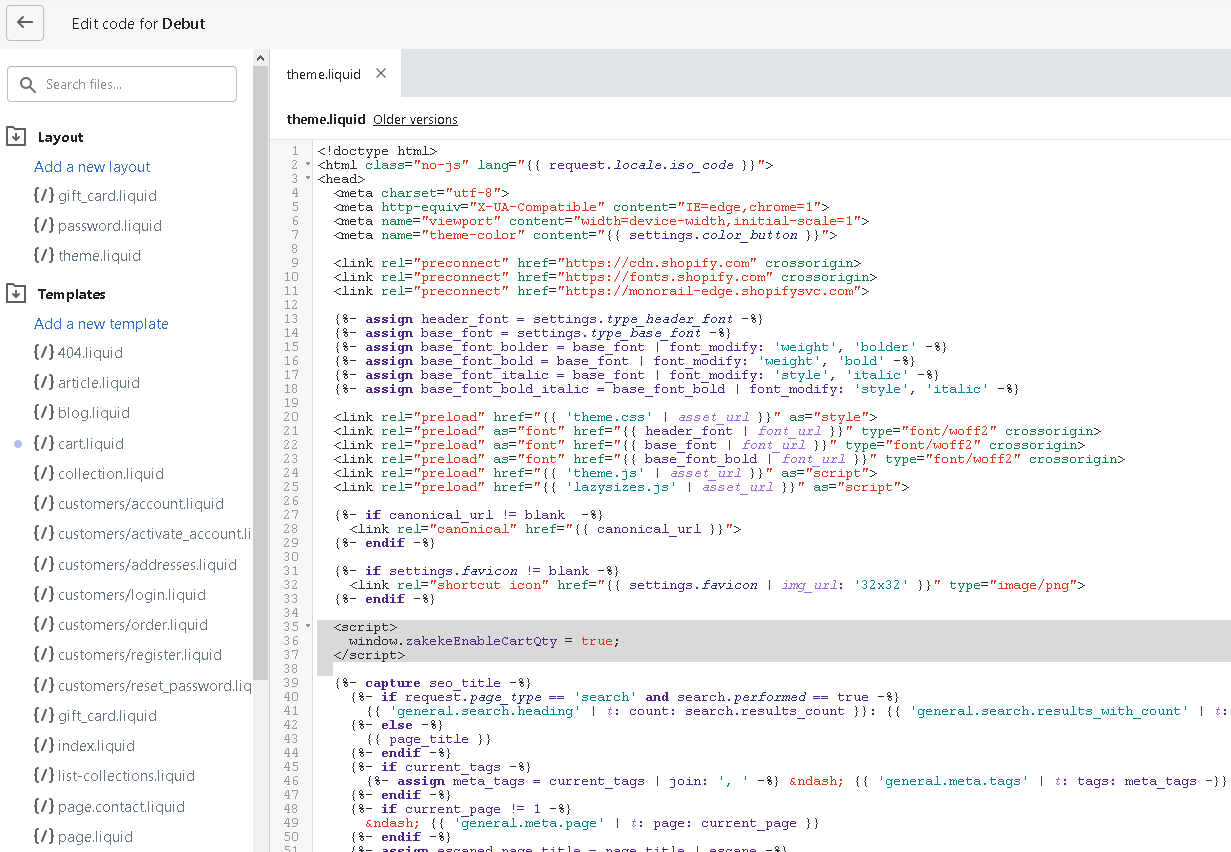This screenshot has height=852, width=1231.
Task: Open Older versions link
Action: [x=415, y=119]
